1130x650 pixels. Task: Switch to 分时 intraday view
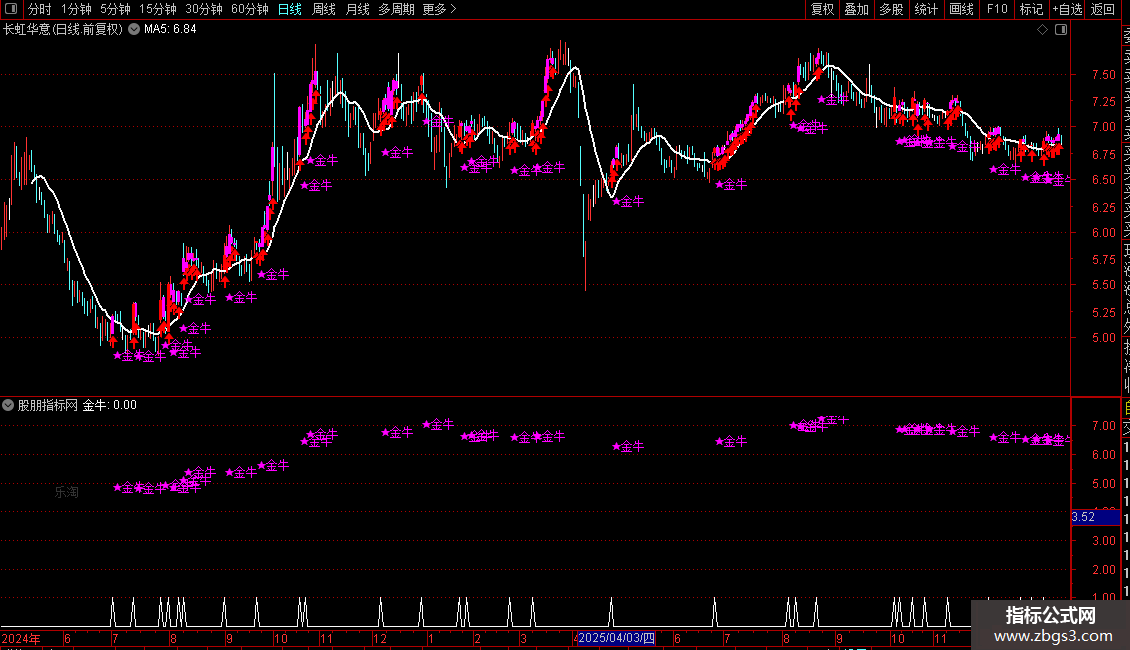pos(40,9)
